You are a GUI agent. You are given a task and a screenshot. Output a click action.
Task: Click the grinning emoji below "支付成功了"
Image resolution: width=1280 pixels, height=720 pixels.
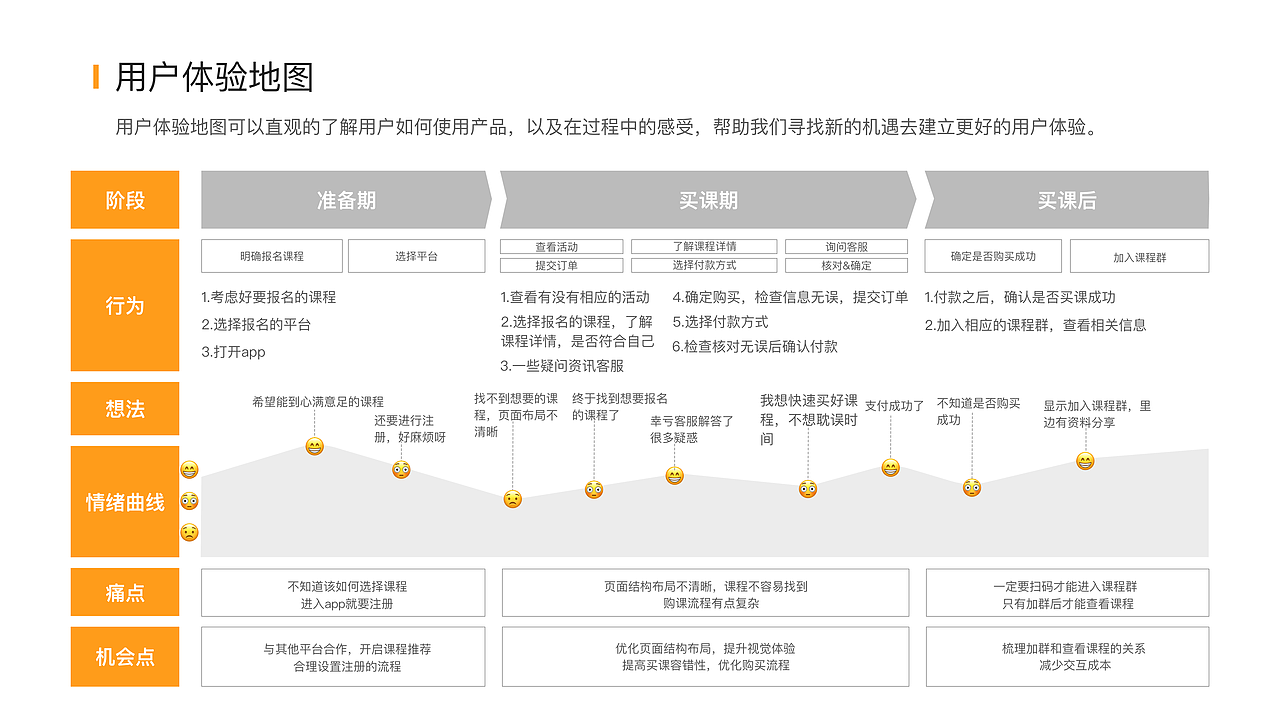tap(888, 467)
